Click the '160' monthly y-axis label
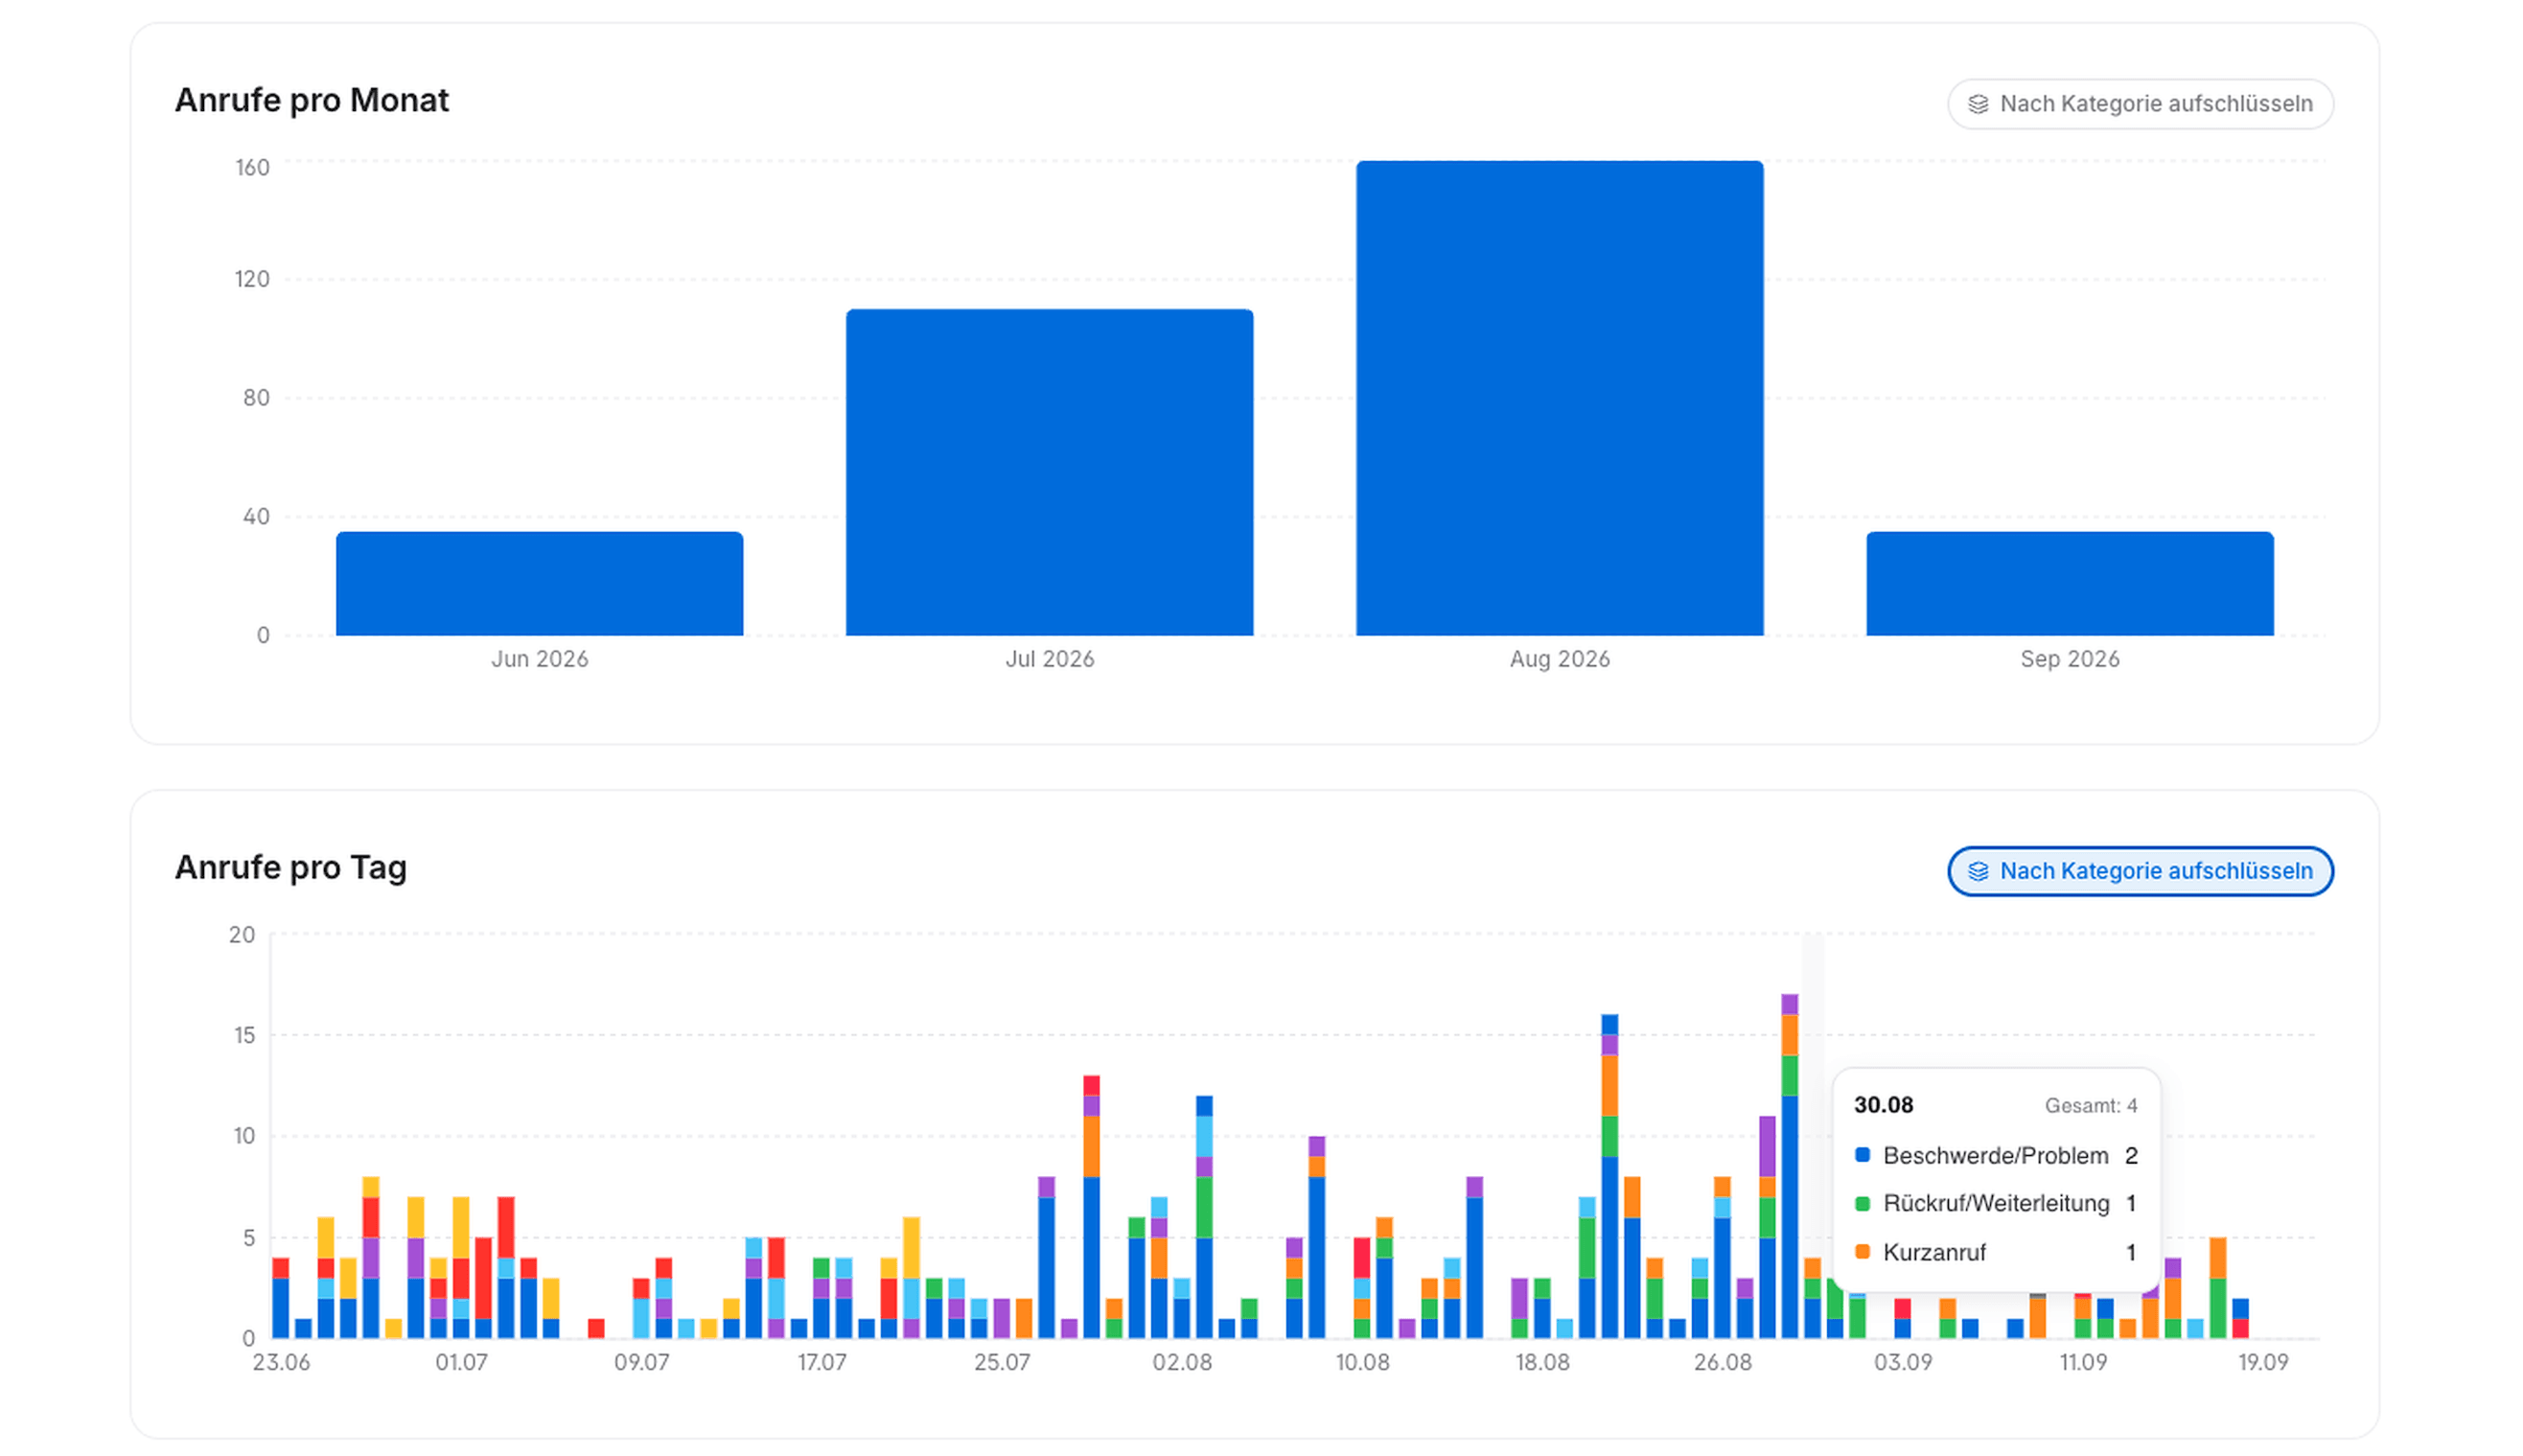 tap(252, 167)
